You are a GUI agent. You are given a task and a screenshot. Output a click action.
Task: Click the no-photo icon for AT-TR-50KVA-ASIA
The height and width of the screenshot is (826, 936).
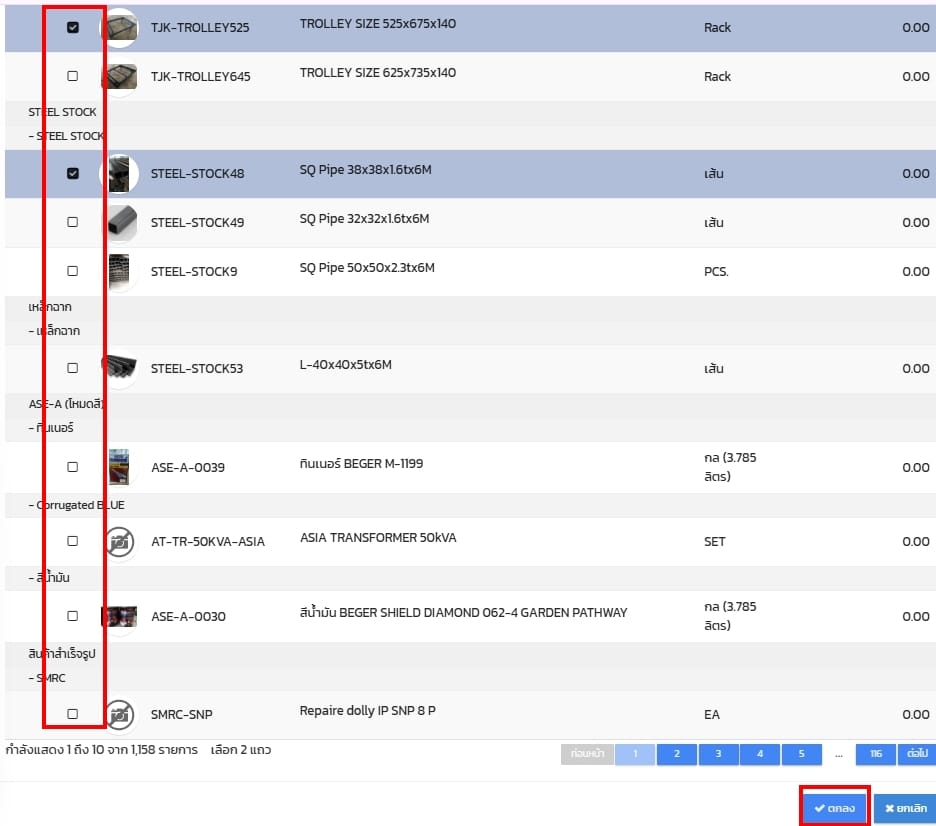[x=120, y=542]
